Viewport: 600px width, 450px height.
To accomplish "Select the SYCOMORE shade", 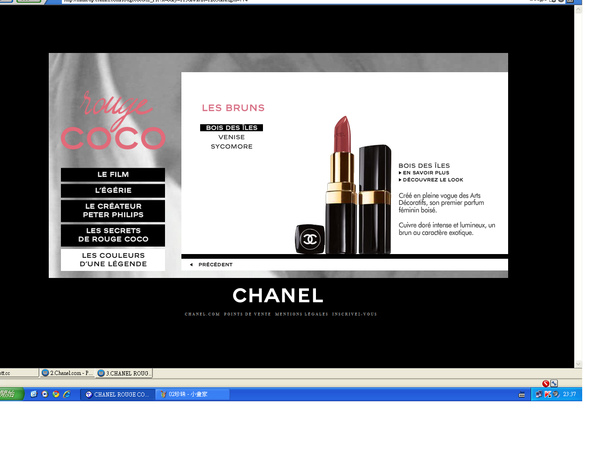I will [x=232, y=147].
